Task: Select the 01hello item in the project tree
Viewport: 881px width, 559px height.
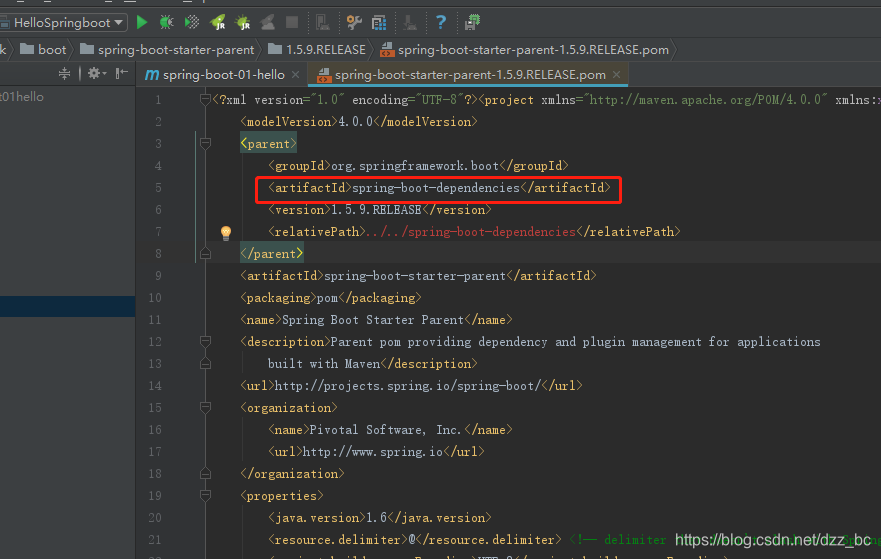Action: coord(22,97)
